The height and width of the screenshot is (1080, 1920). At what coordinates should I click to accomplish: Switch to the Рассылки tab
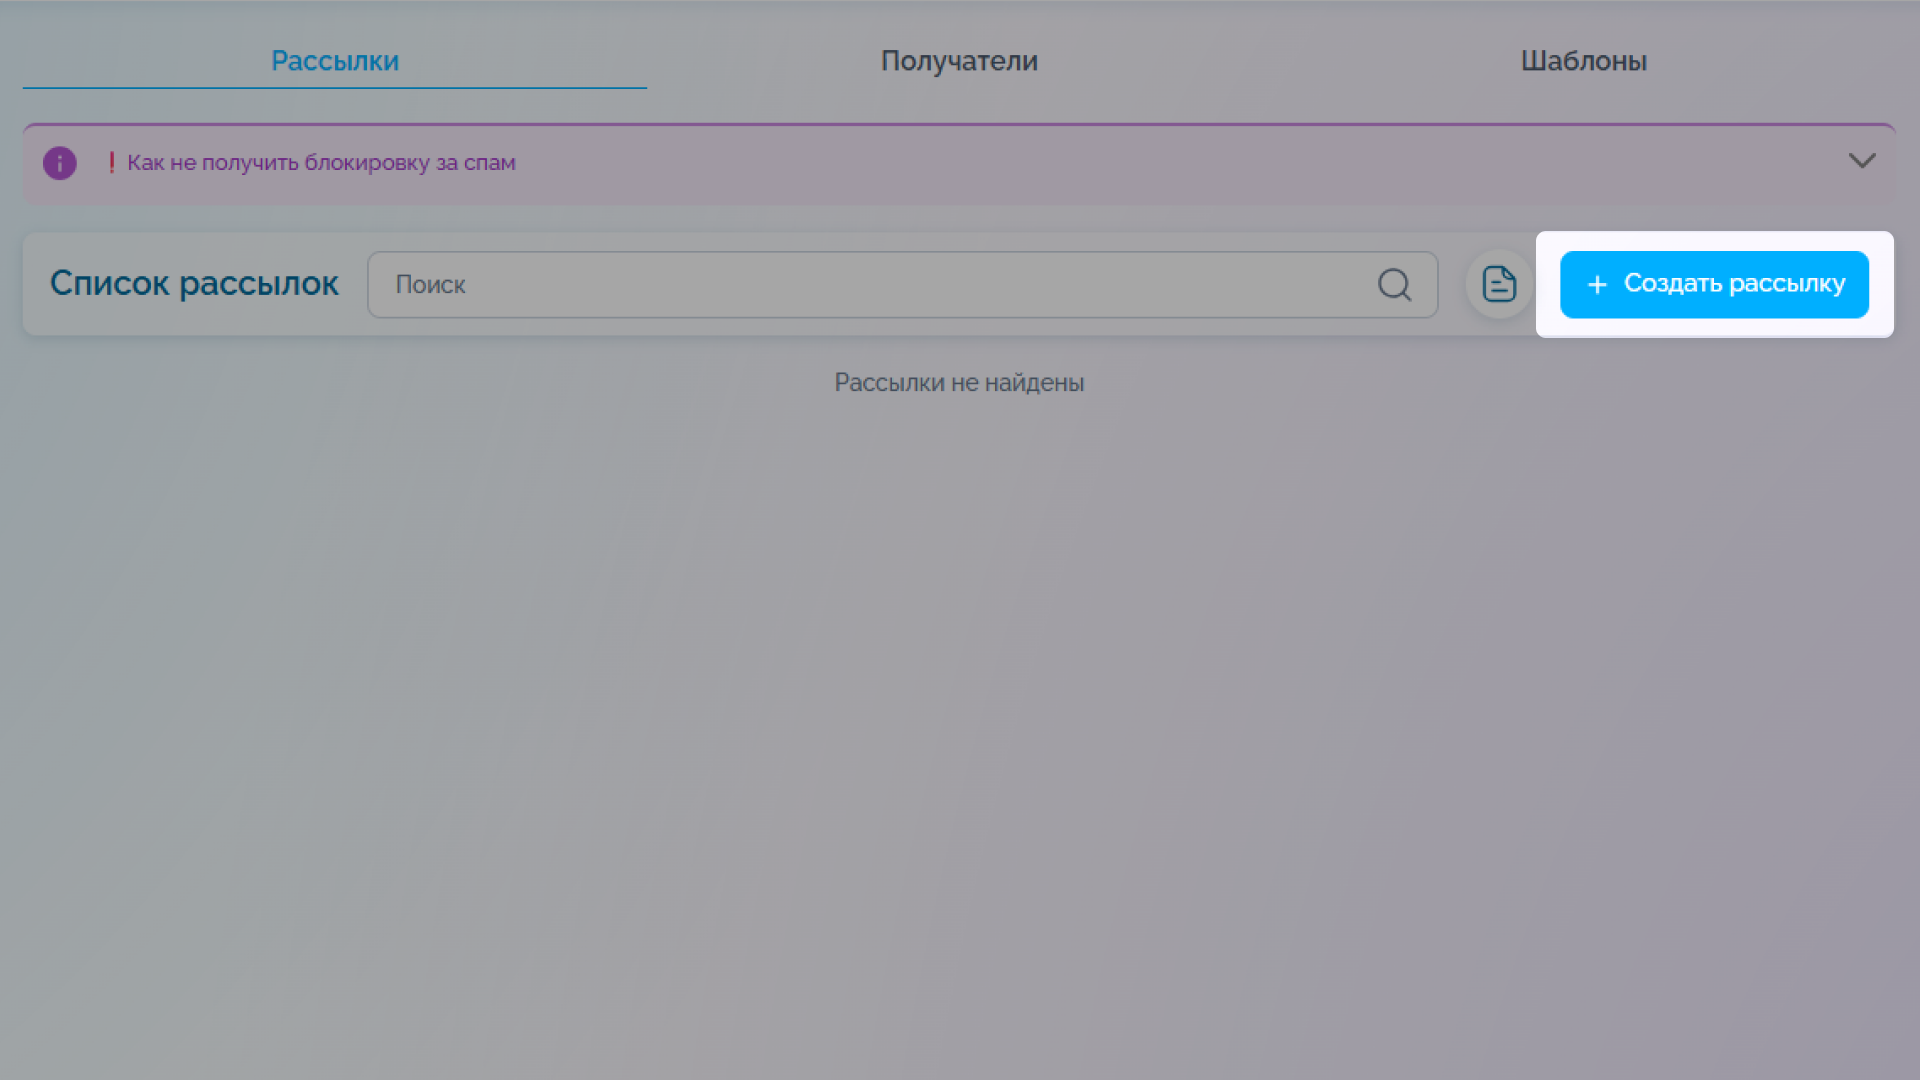[335, 61]
